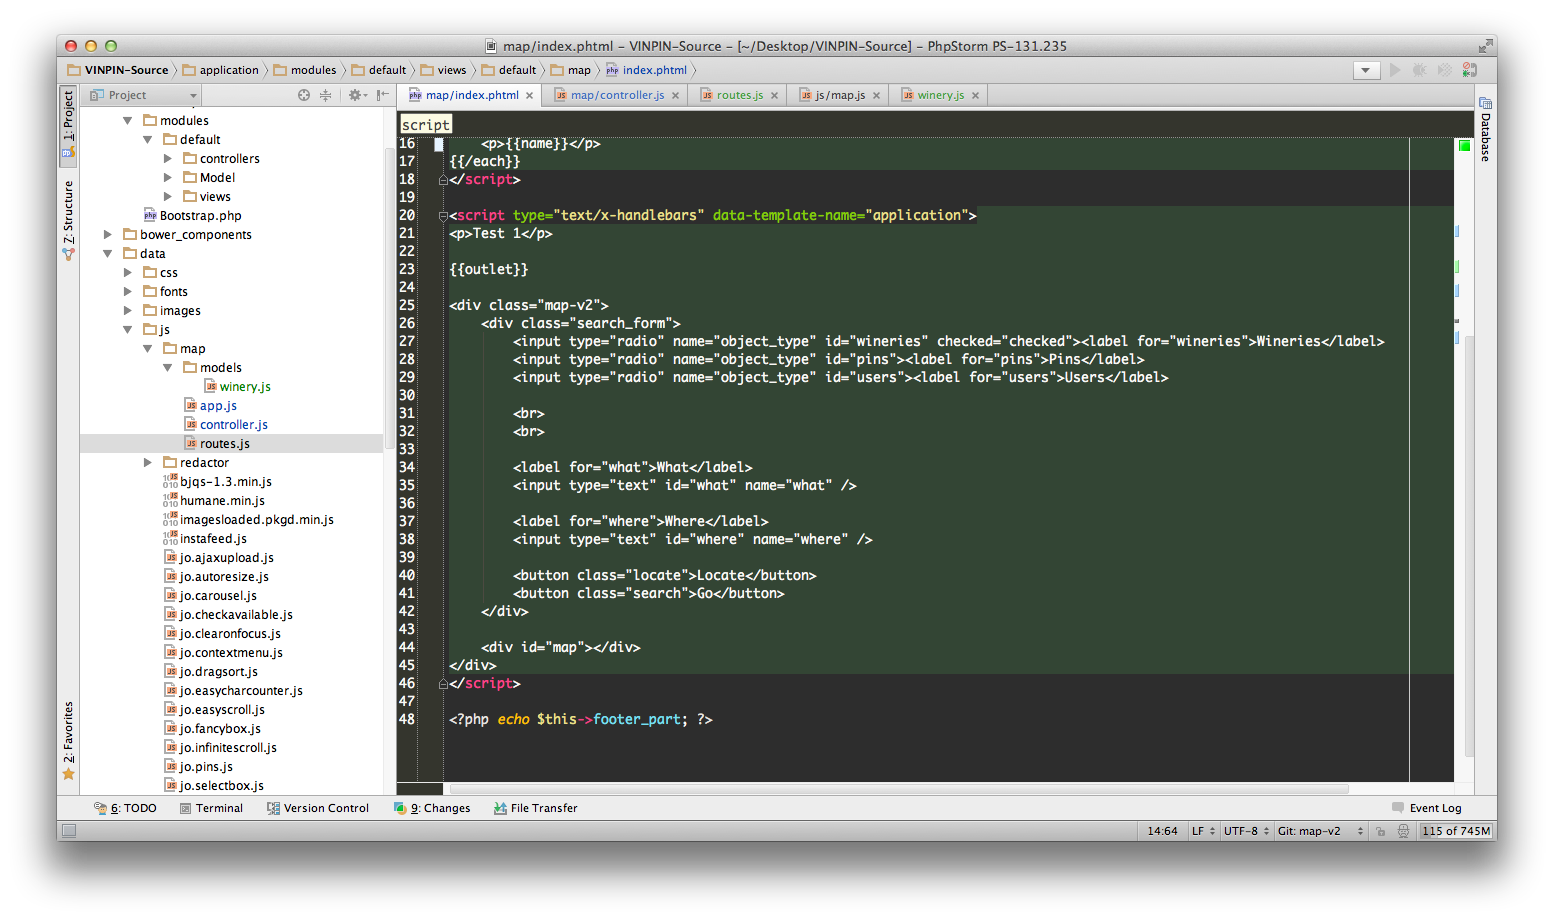This screenshot has width=1554, height=920.
Task: Click the memory indicator 115 of 745M
Action: click(1456, 831)
